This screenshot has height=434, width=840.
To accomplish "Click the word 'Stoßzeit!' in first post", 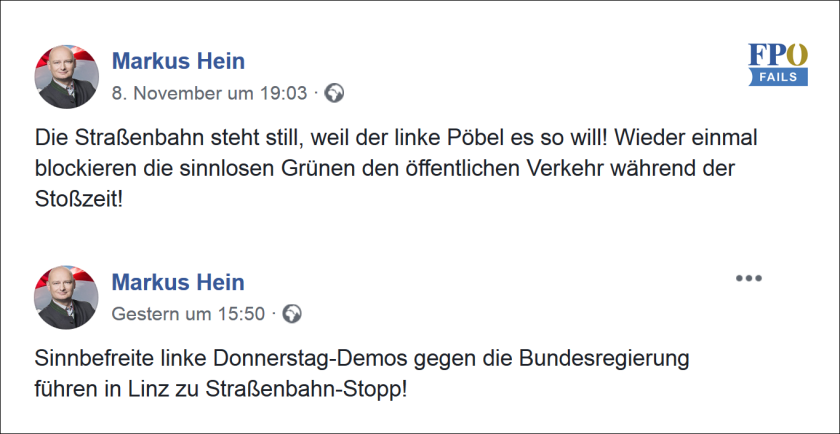I will coord(79,200).
